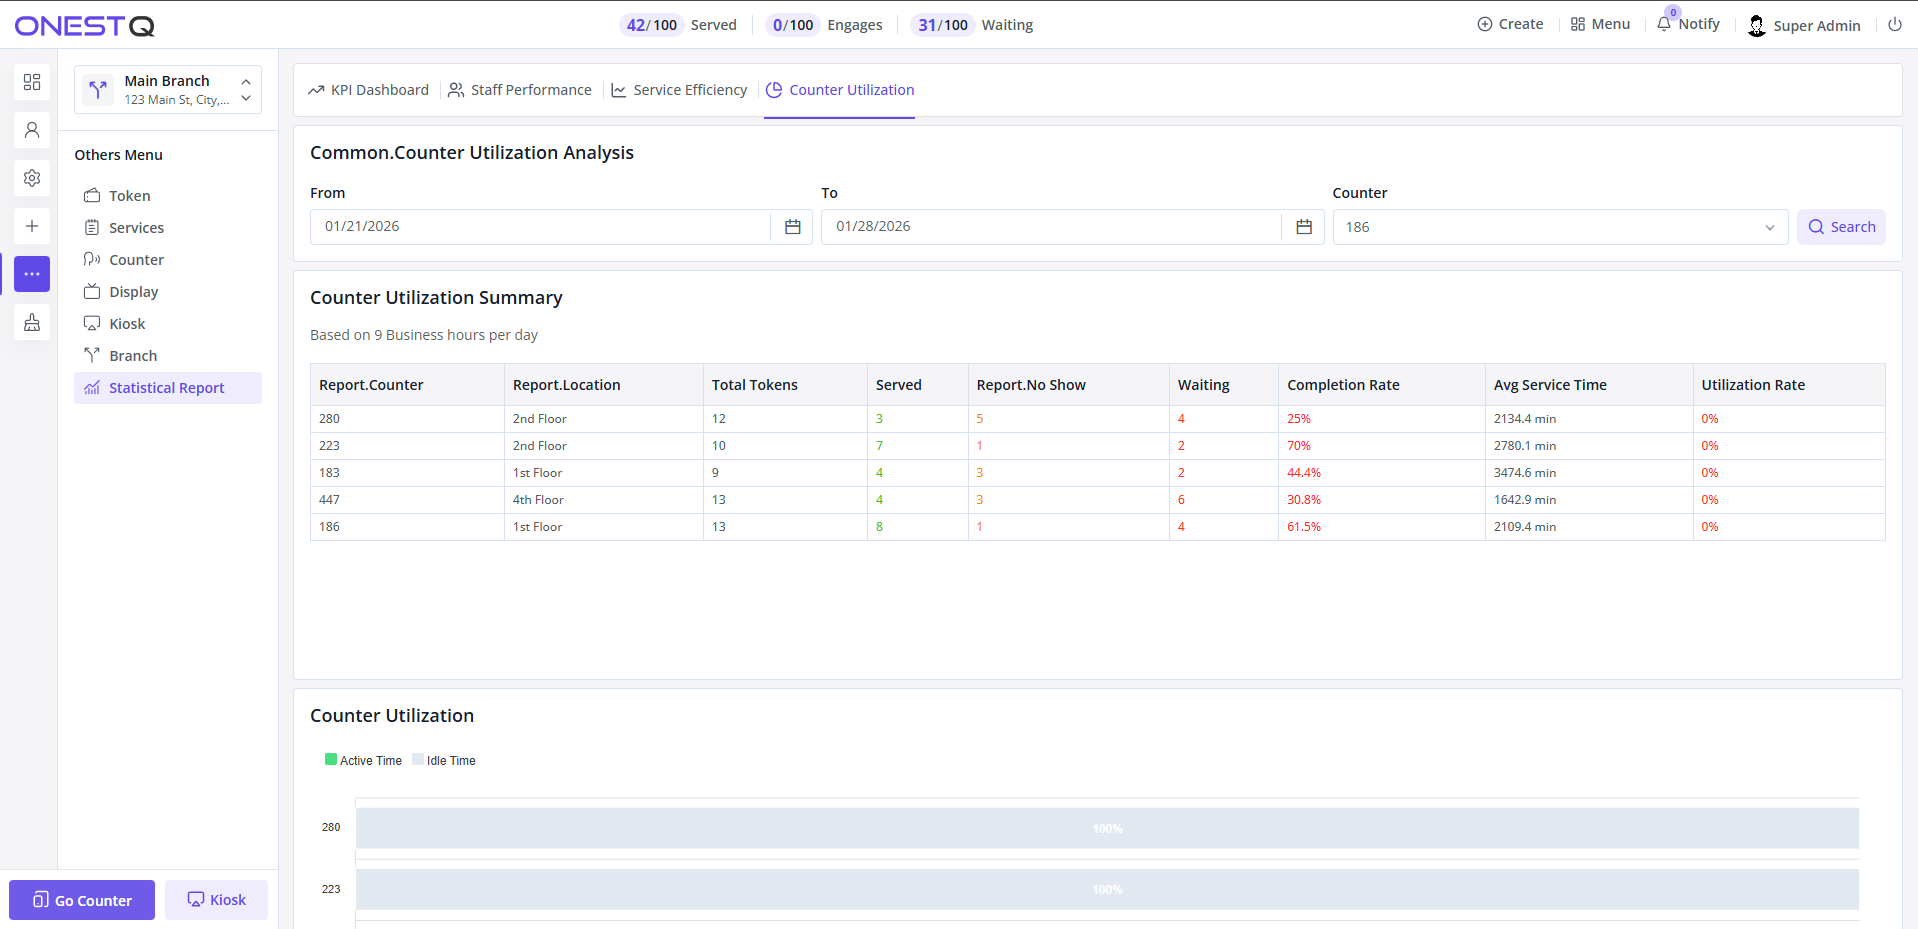Click counter 447 table cell
The width and height of the screenshot is (1918, 929).
(407, 500)
